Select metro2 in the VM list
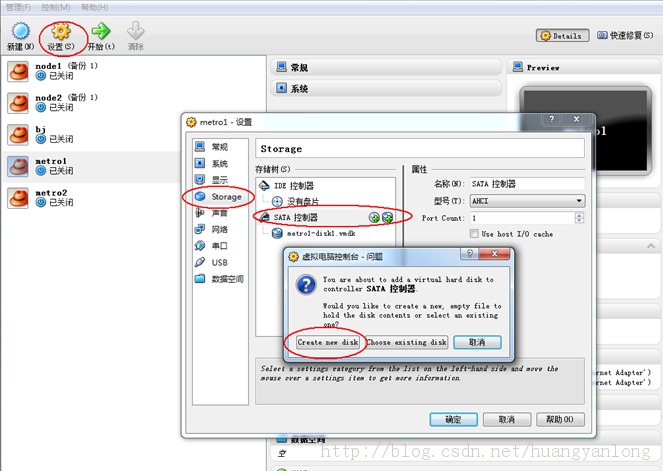Screen dimensions: 663x471 (x=93, y=197)
